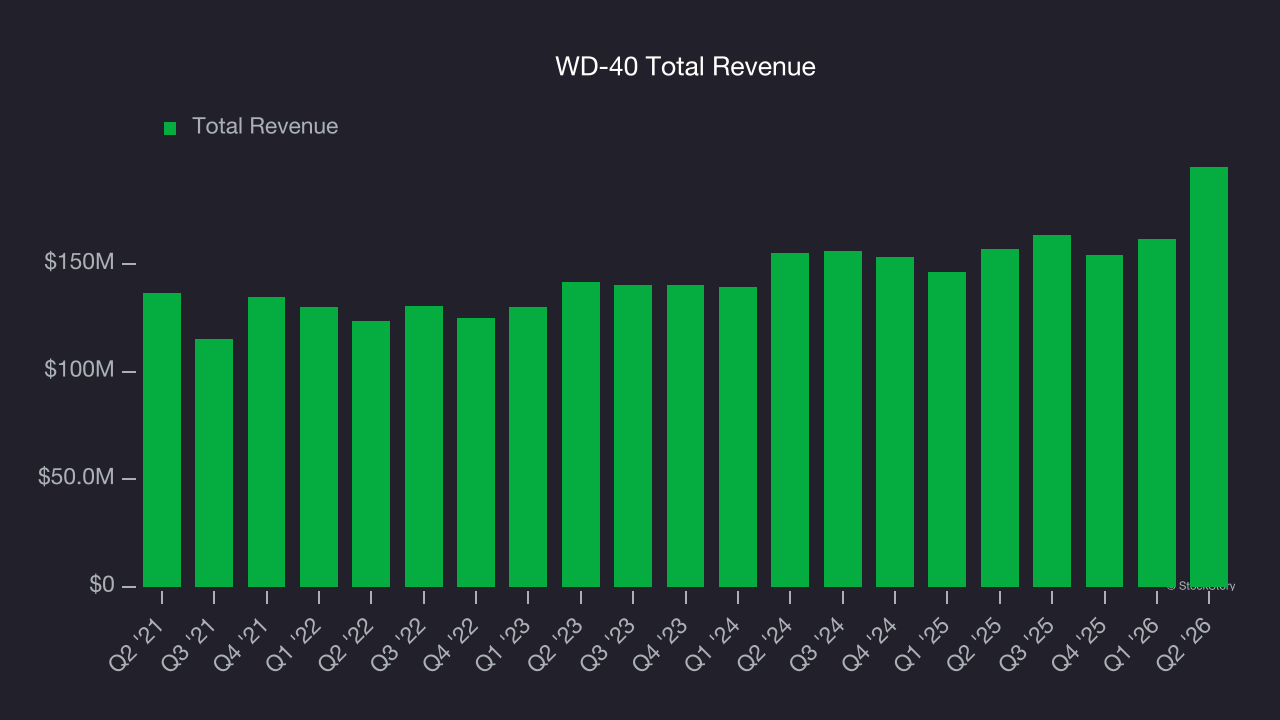The height and width of the screenshot is (720, 1280).
Task: Click the green Total Revenue legend swatch
Action: [170, 128]
